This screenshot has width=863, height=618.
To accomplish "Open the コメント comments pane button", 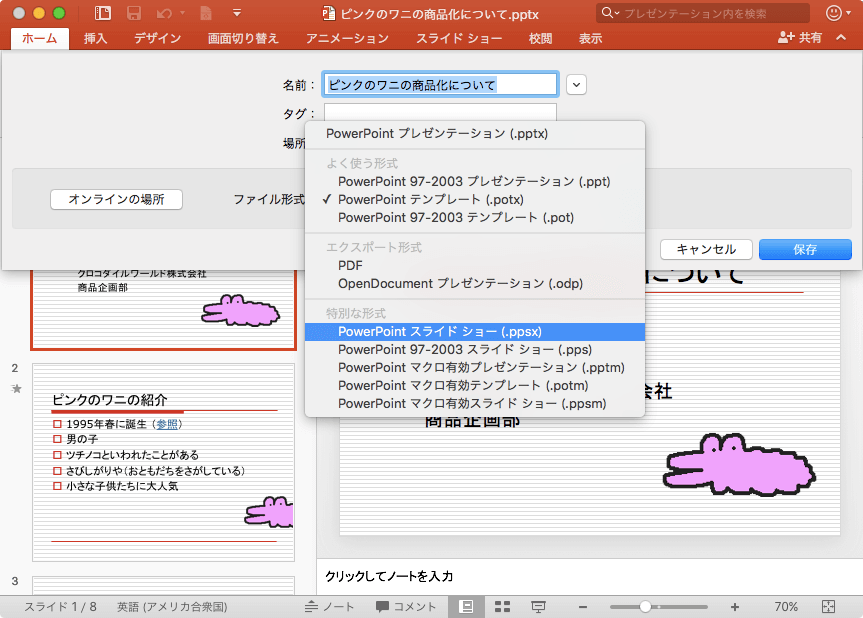I will [406, 606].
